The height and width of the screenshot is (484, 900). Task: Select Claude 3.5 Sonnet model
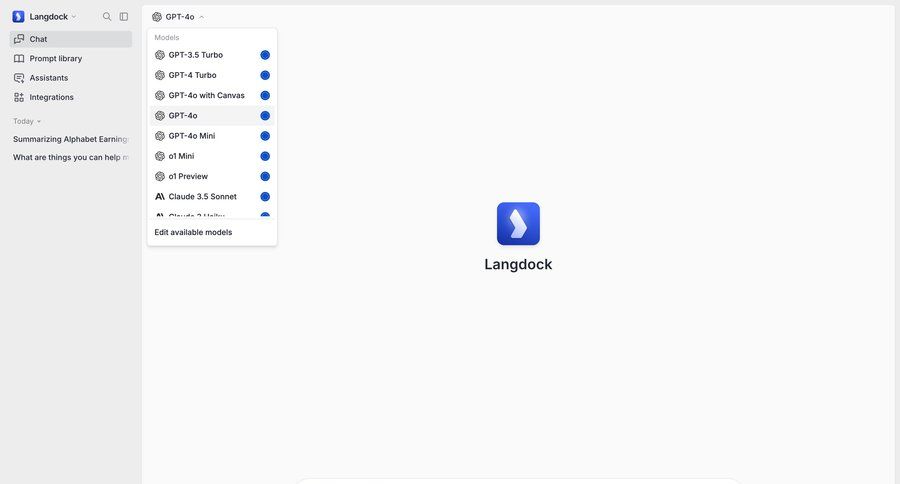click(x=212, y=196)
